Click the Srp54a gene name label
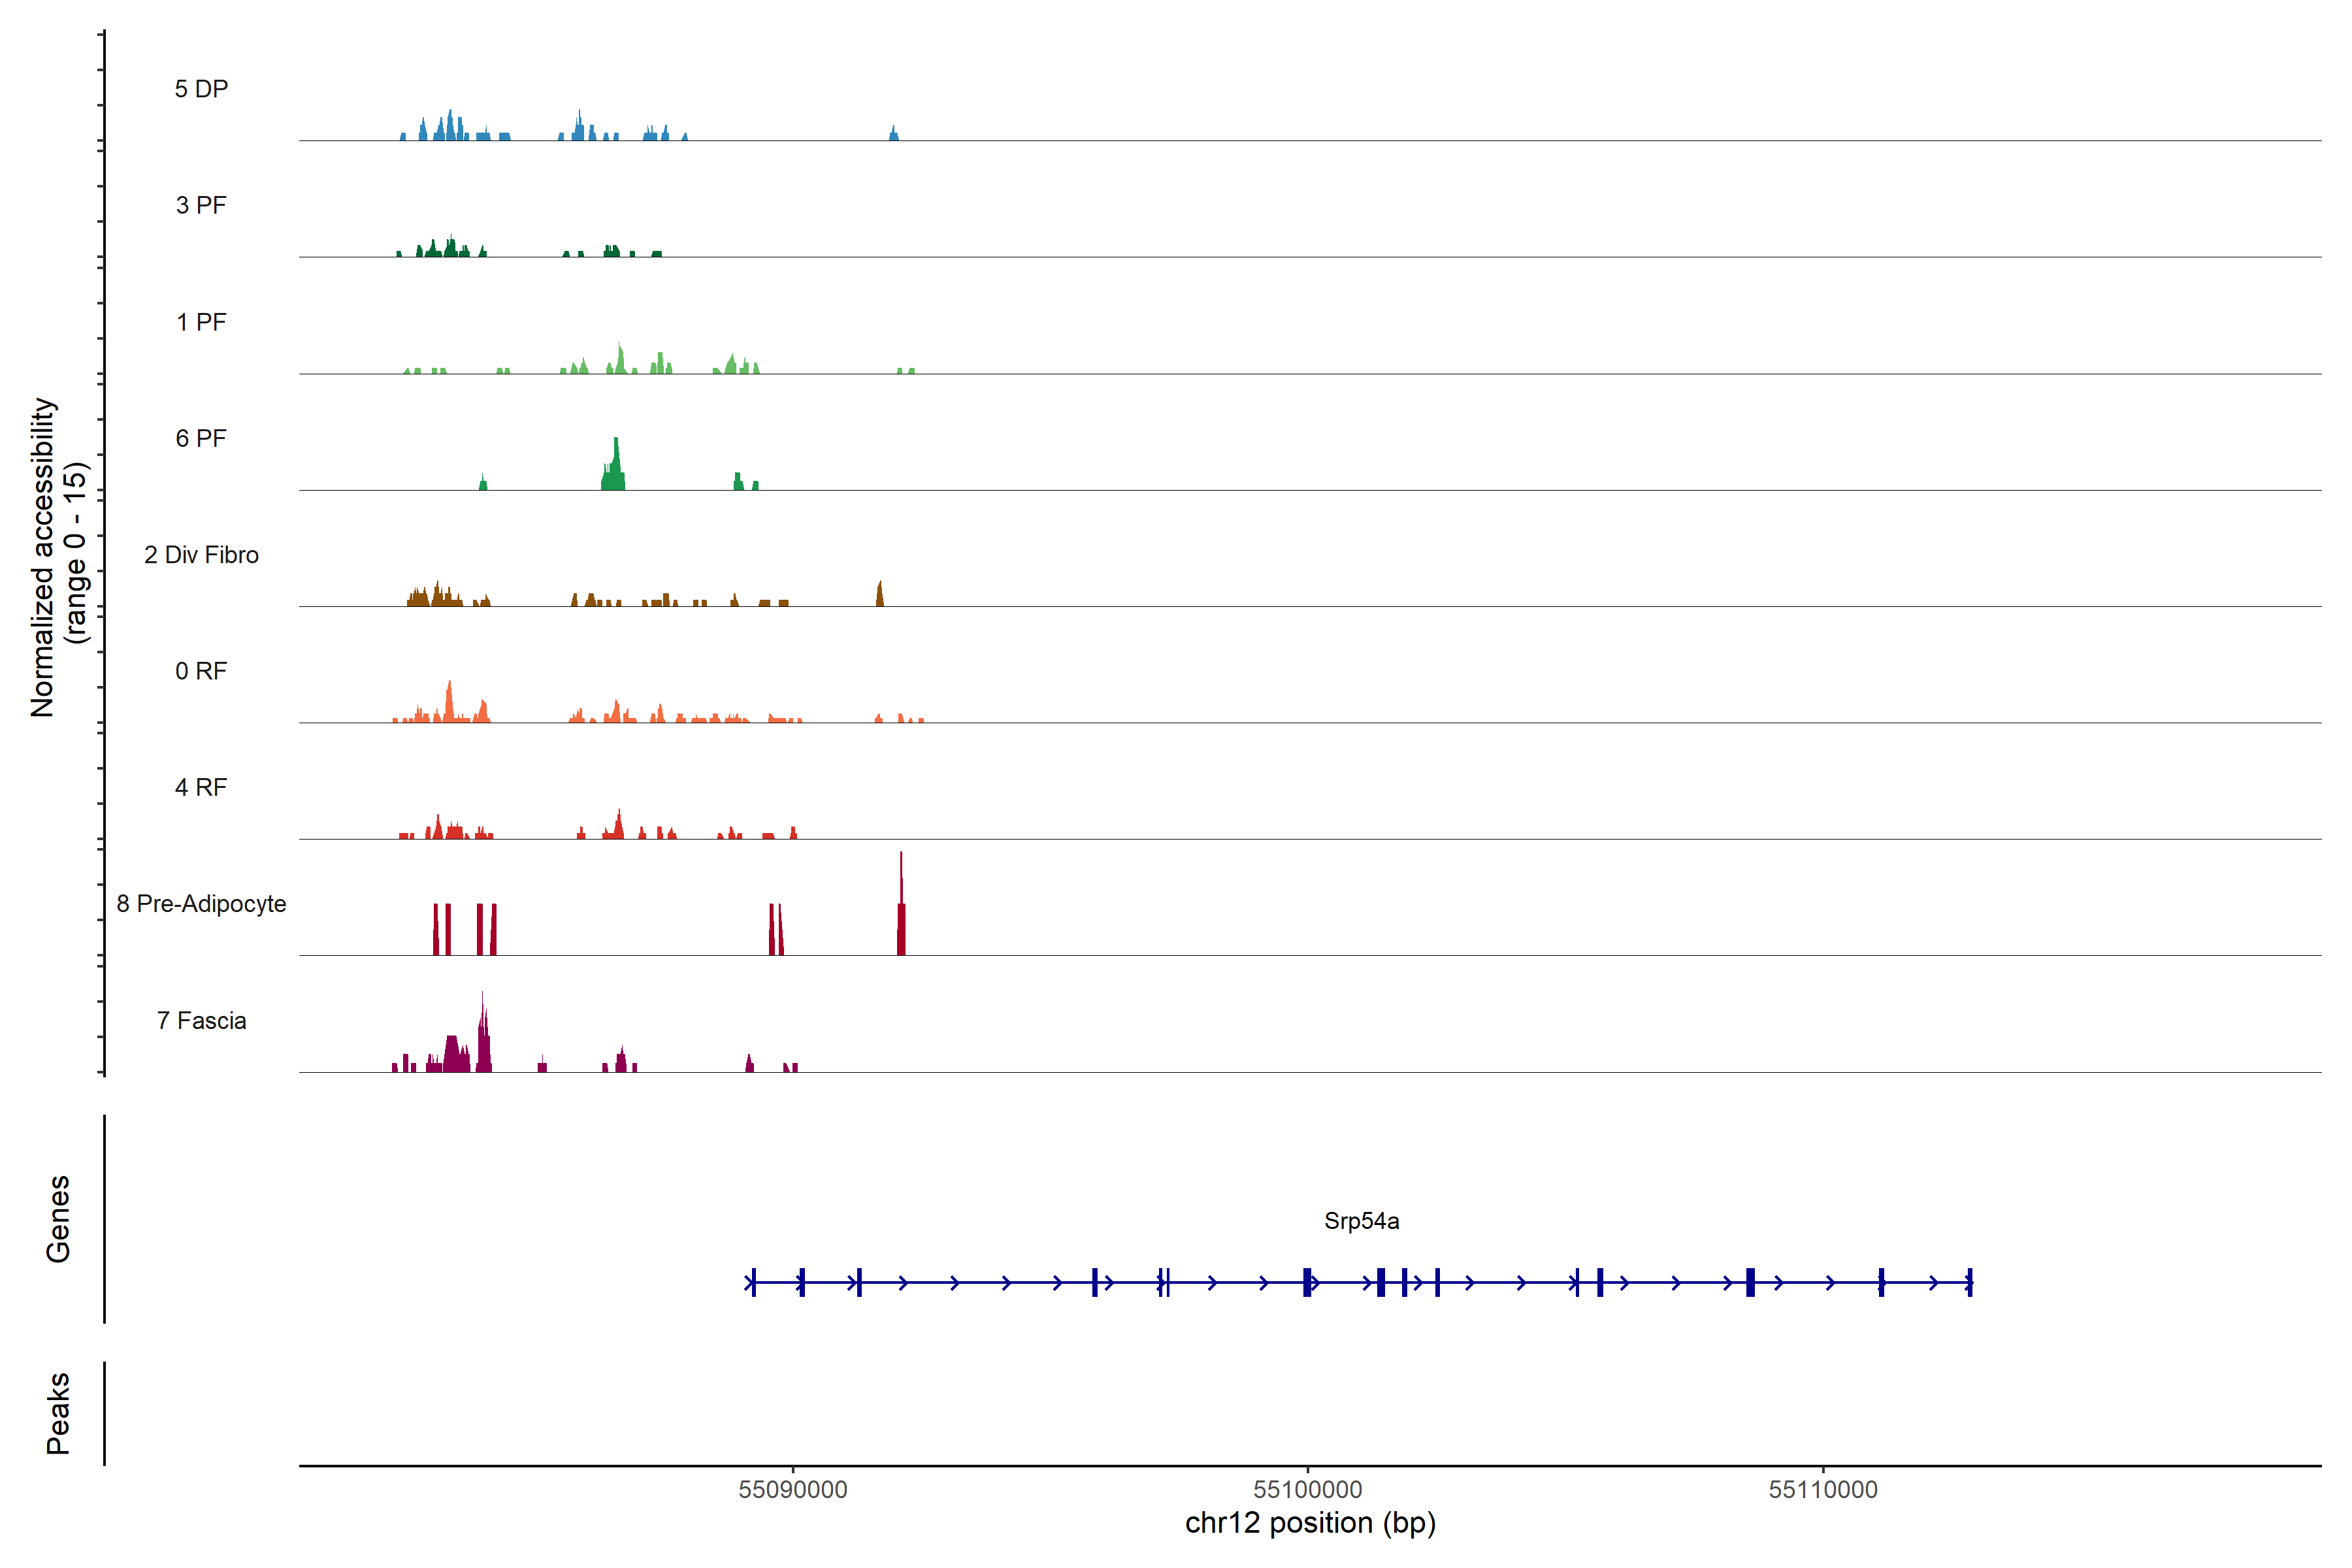Screen dimensions: 2352x1568 [x=1361, y=1221]
